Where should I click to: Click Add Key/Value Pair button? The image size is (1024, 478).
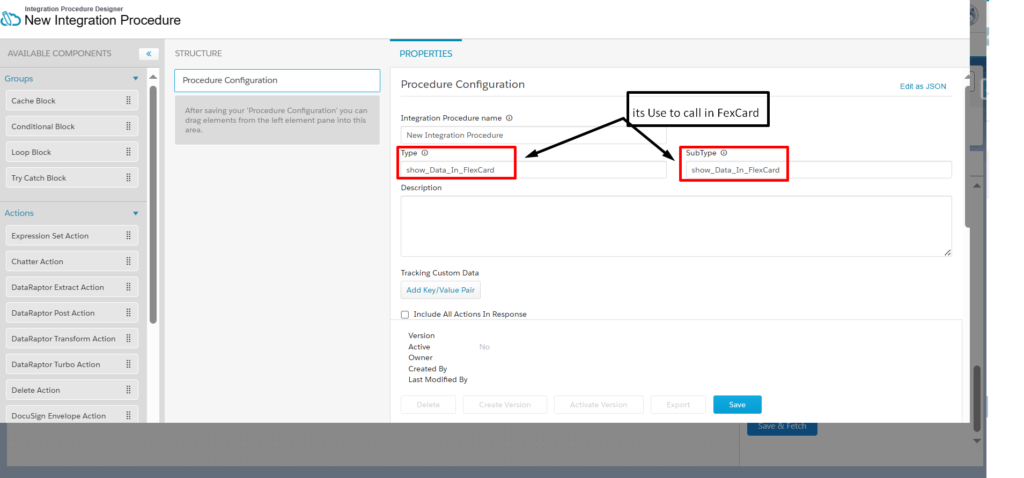tap(440, 290)
